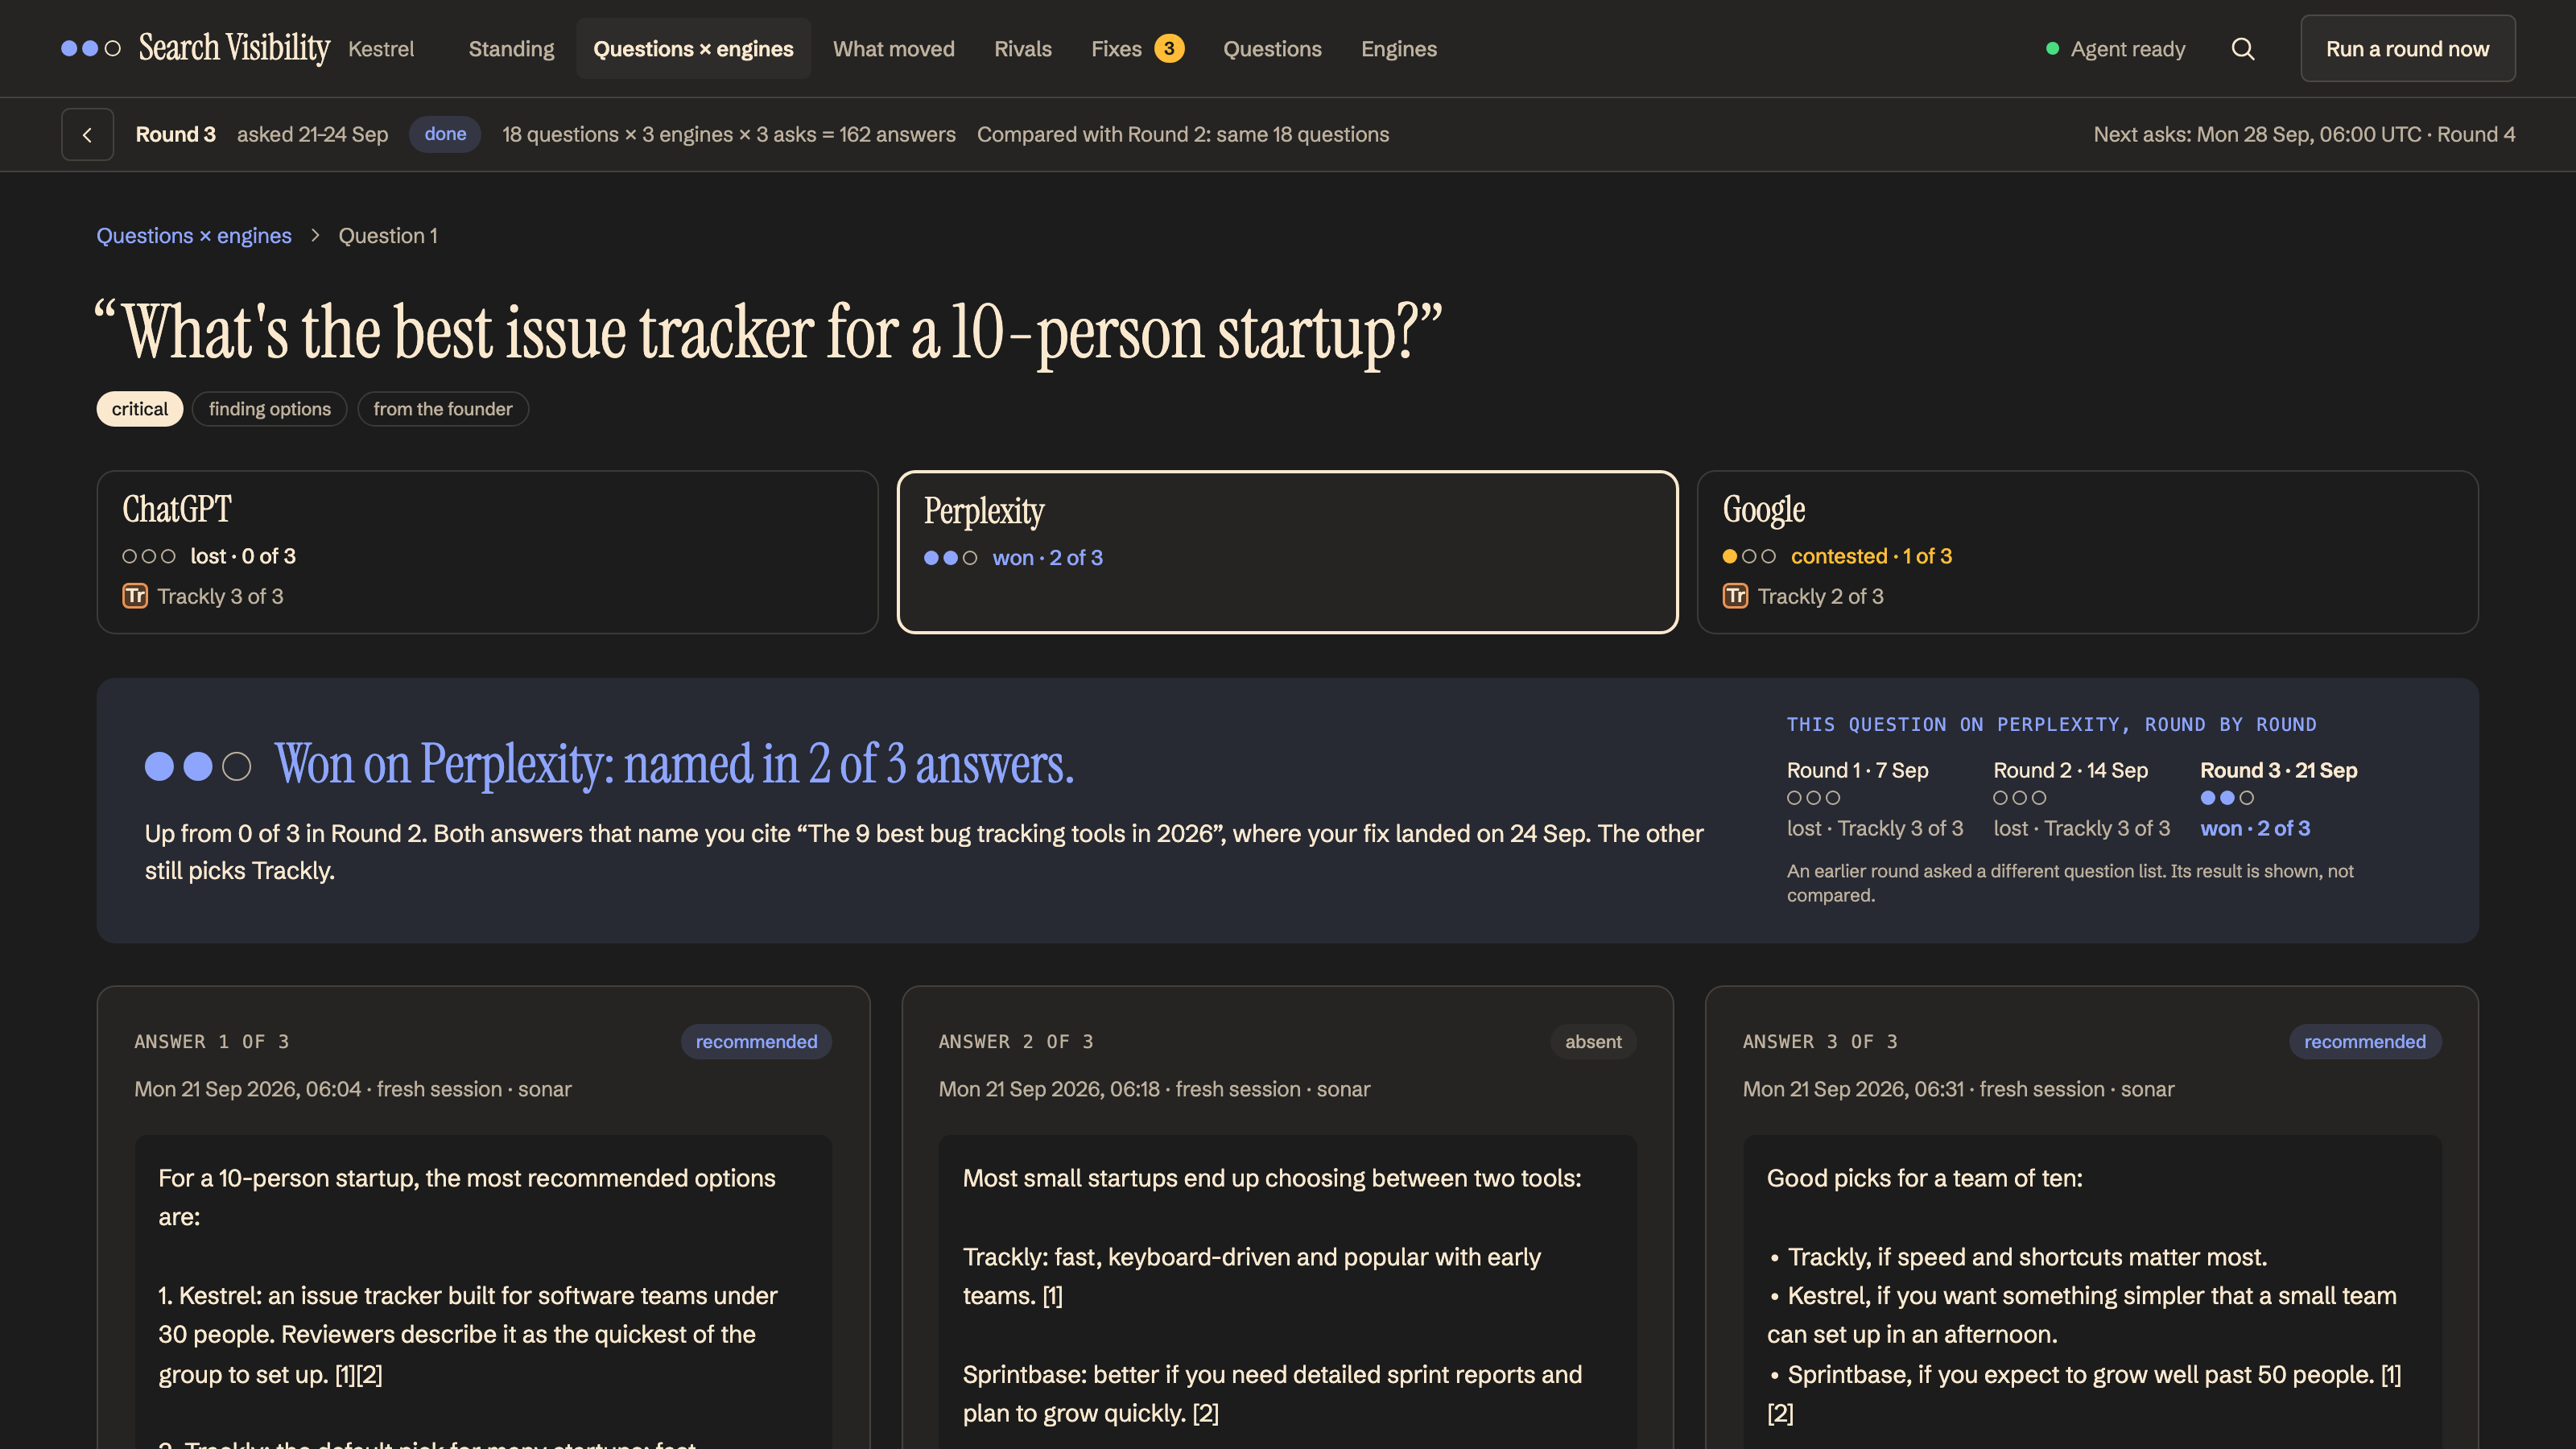Select the Perplexity engine card
This screenshot has width=2576, height=1449.
(1287, 552)
